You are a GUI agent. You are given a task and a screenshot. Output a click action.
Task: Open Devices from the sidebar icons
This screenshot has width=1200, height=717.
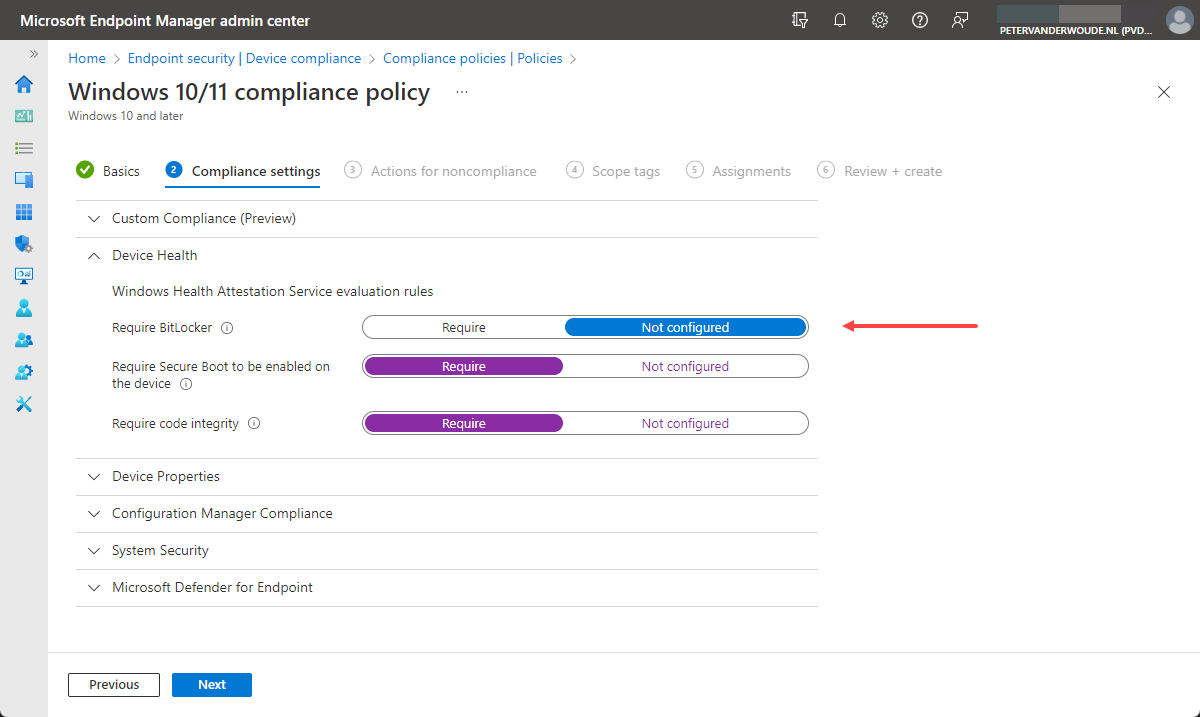(23, 180)
